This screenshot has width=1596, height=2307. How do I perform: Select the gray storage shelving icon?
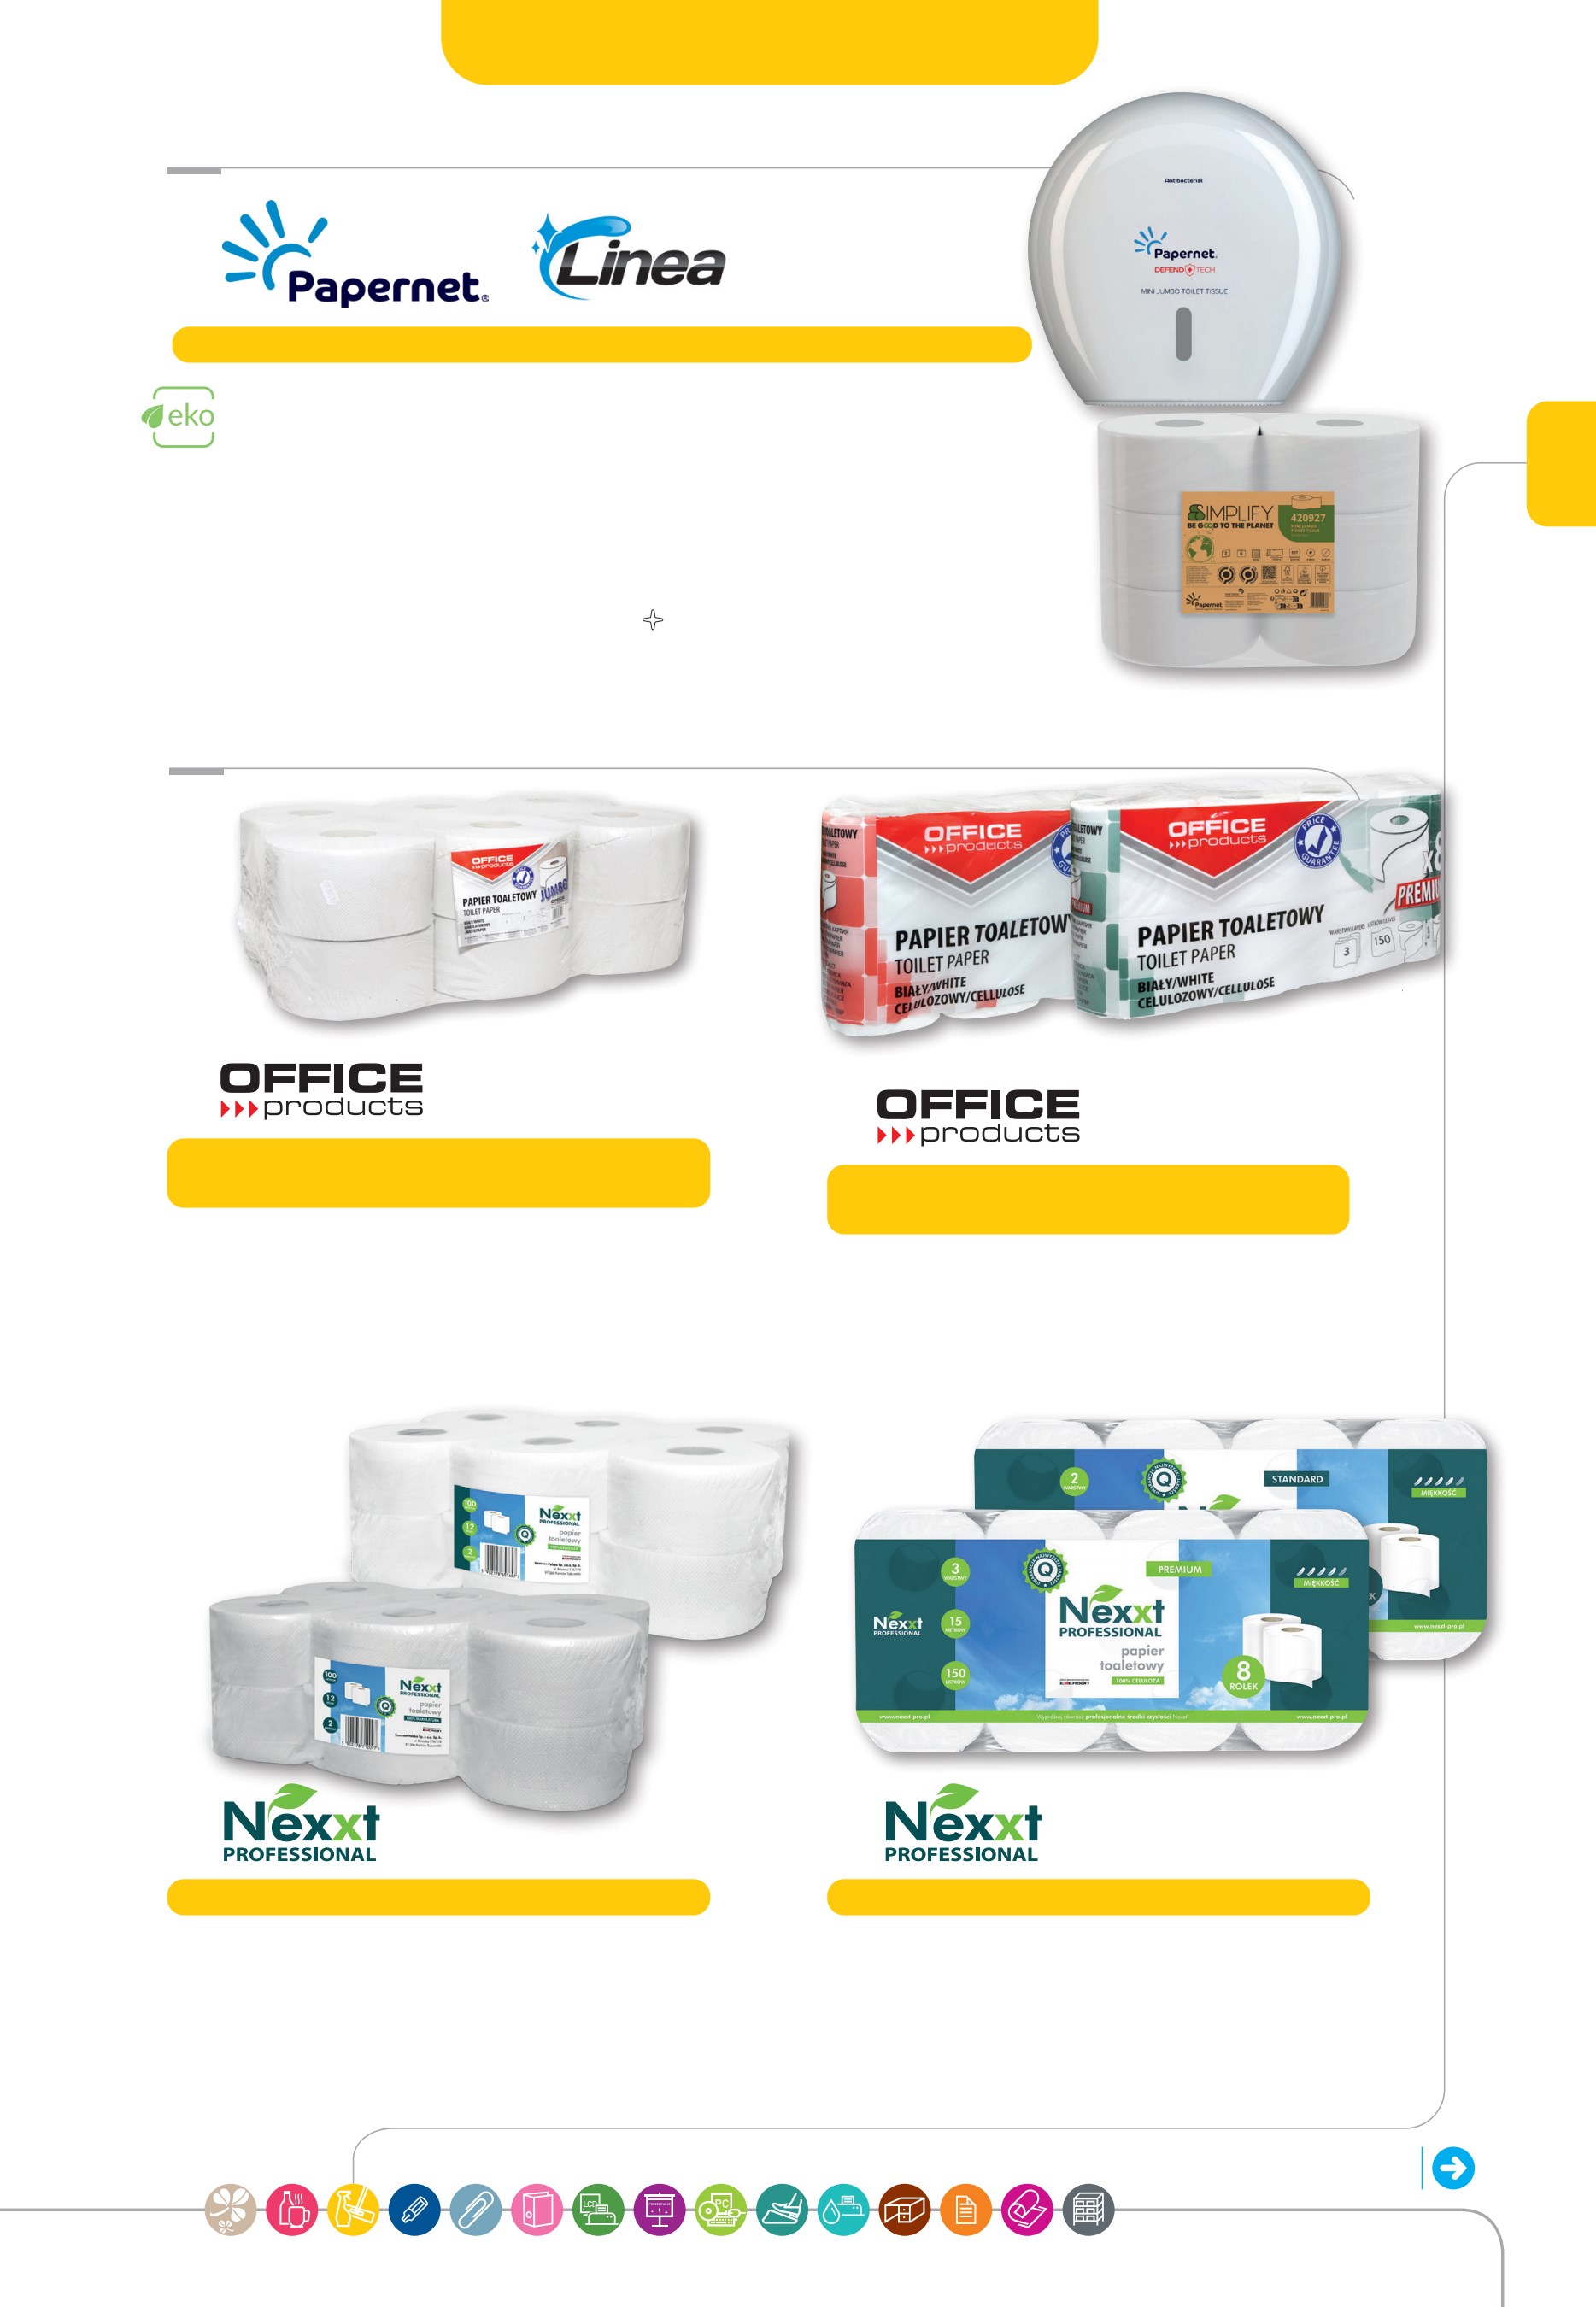[x=1088, y=2209]
